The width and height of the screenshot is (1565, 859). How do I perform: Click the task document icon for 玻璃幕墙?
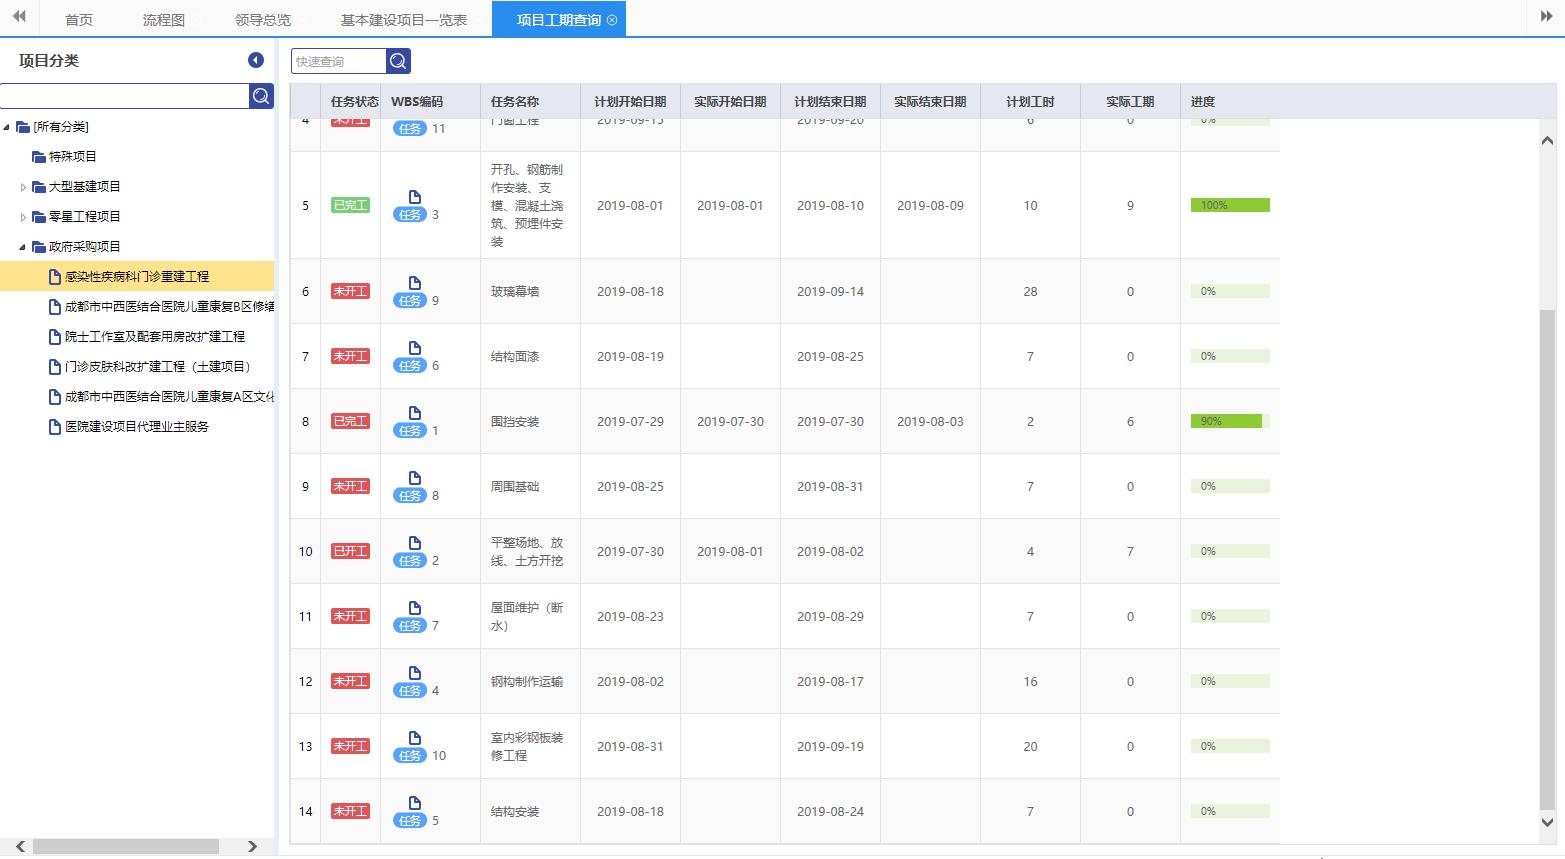(x=415, y=283)
